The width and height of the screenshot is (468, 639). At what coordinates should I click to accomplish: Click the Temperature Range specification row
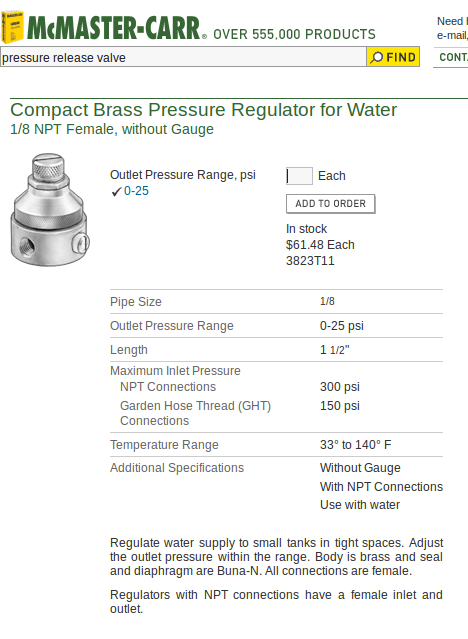coord(276,445)
